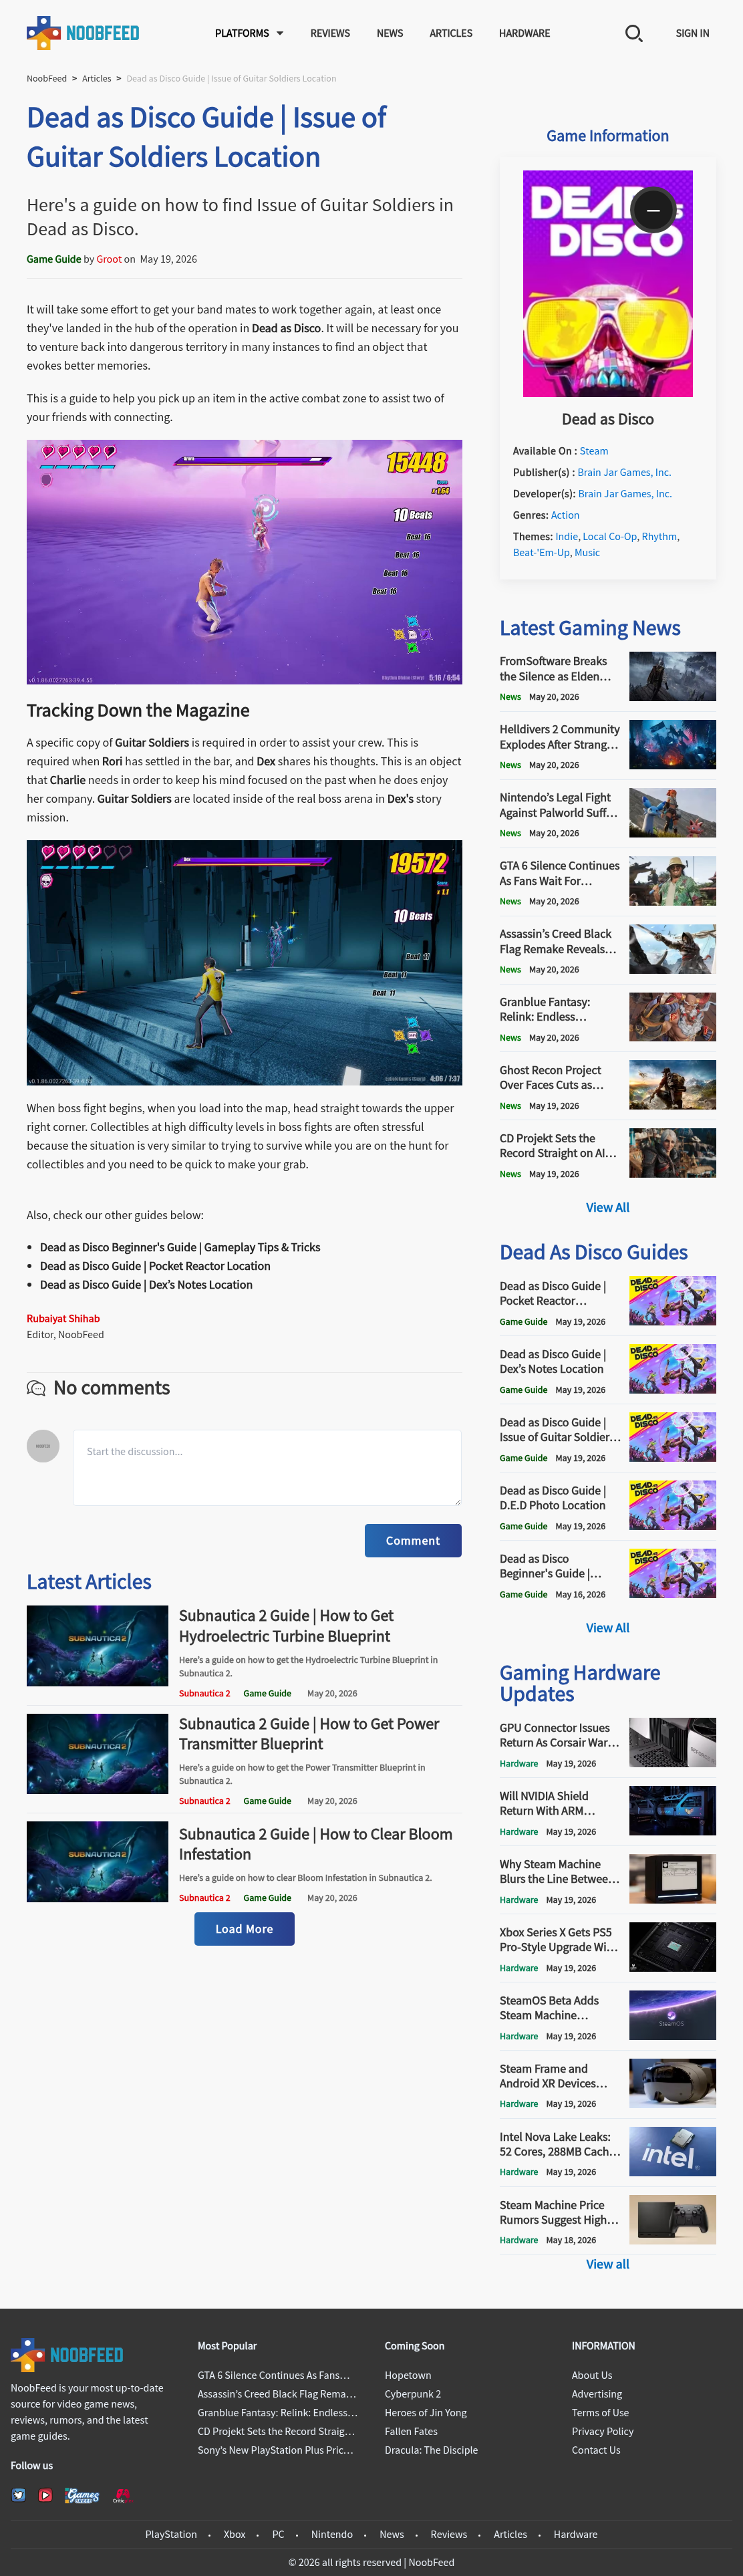
Task: Open the Privacy Policy footer link
Action: pyautogui.click(x=602, y=2431)
